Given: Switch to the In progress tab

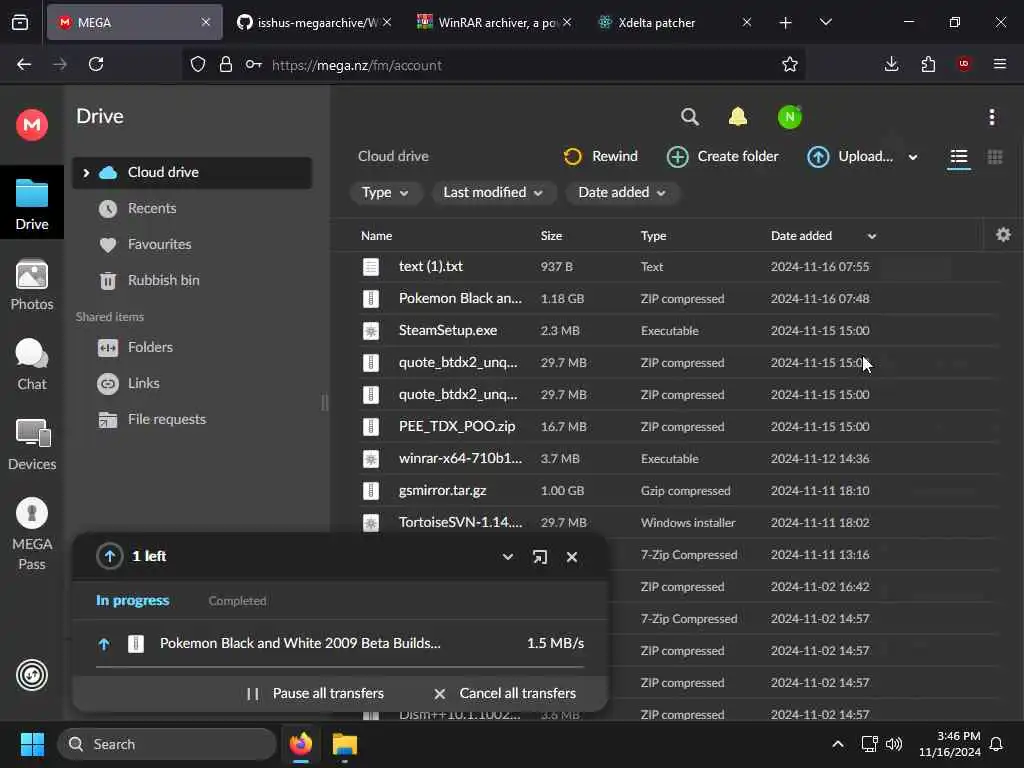Looking at the screenshot, I should (x=133, y=600).
